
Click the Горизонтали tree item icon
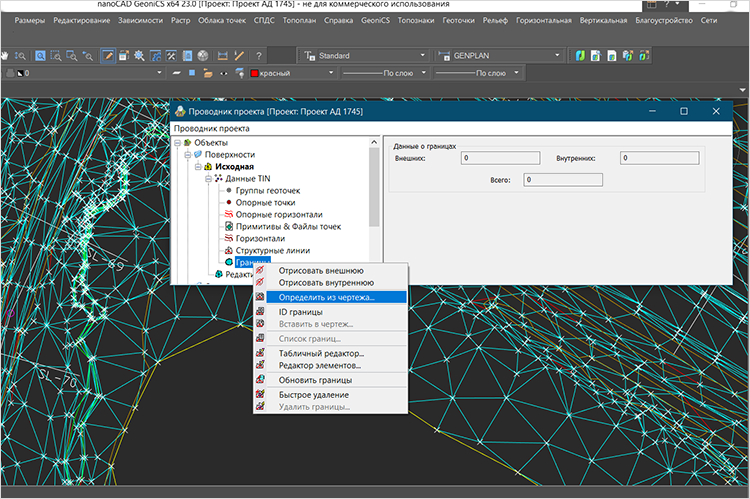[x=229, y=238]
